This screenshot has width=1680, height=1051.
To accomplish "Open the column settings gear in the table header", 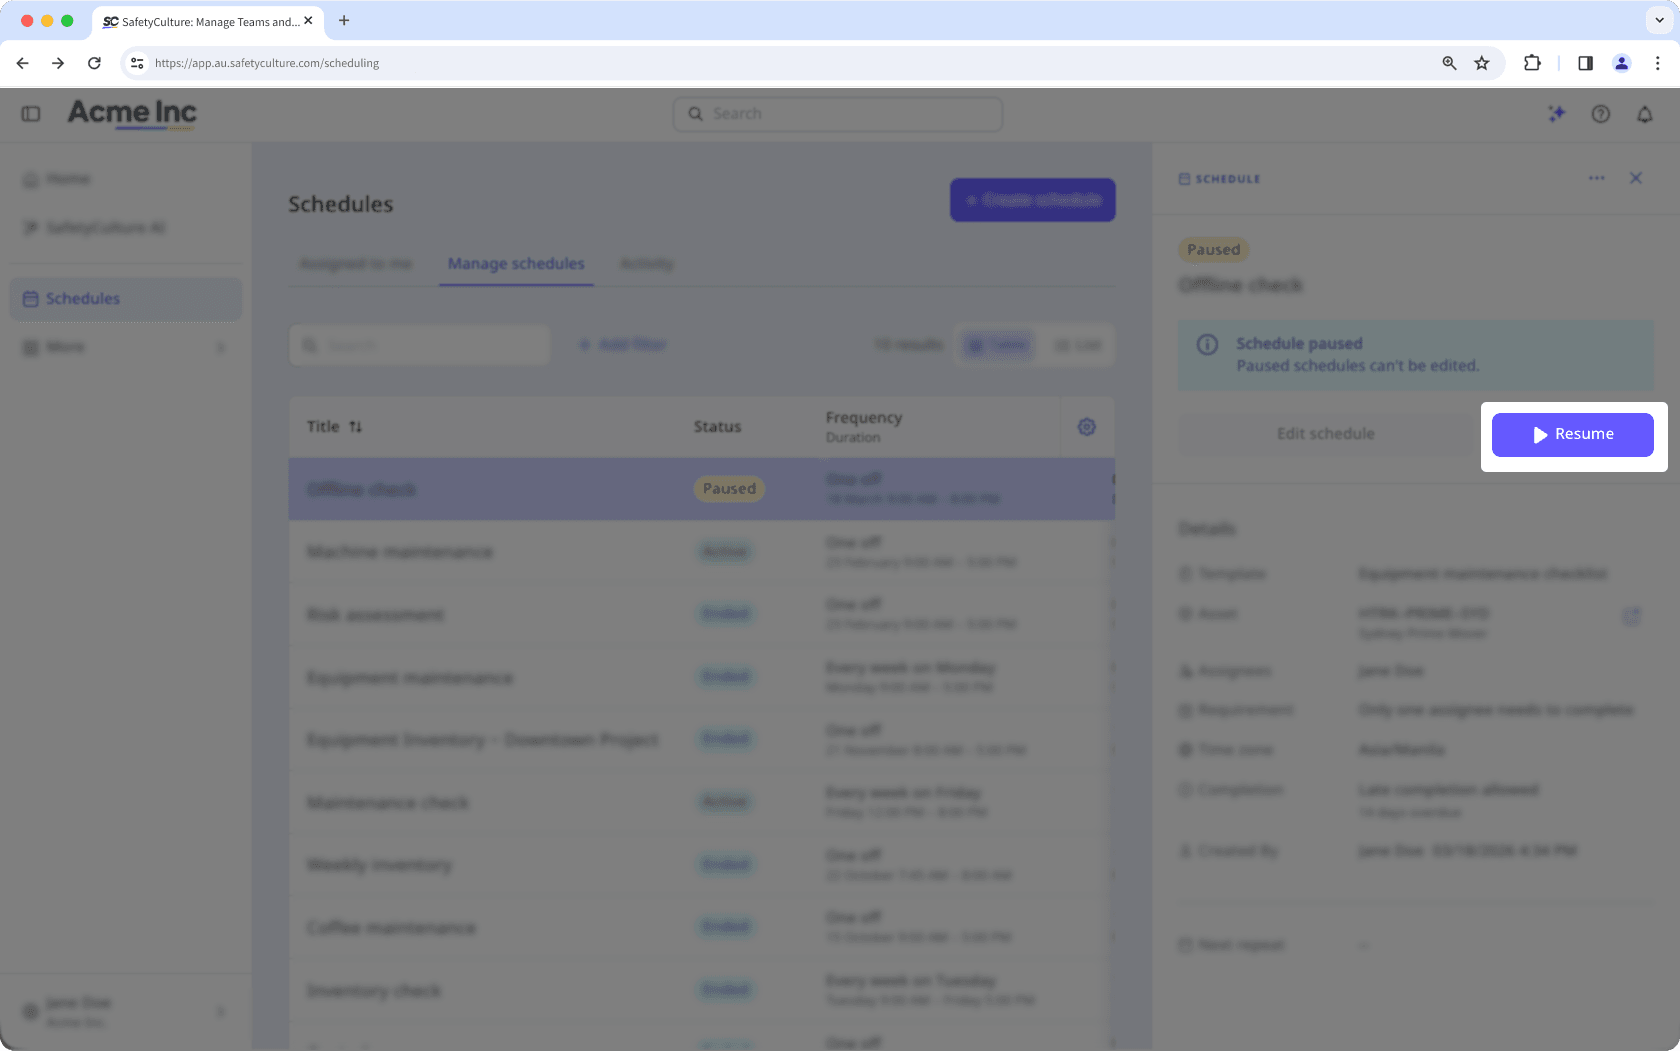I will 1087,426.
